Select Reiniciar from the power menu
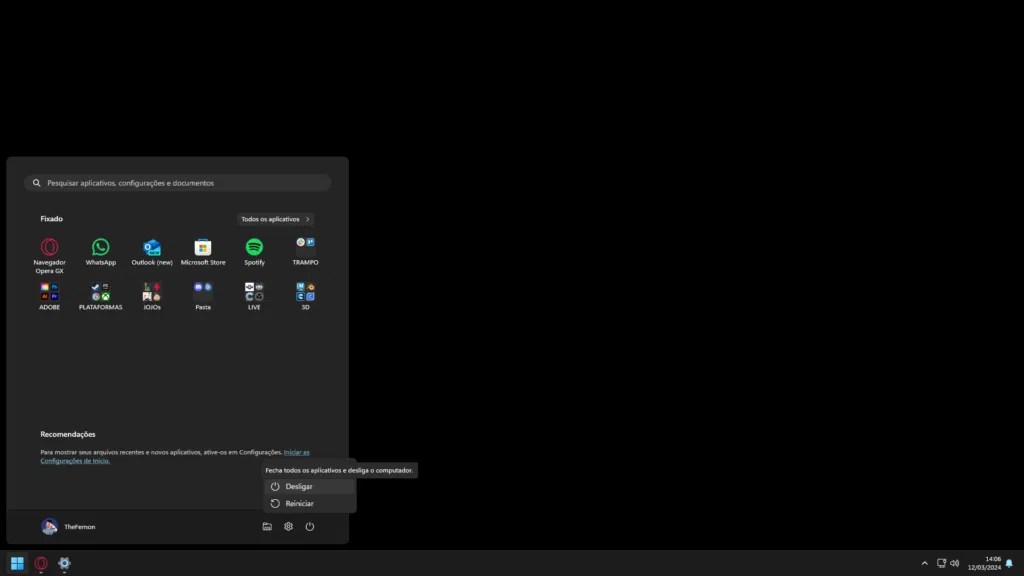This screenshot has width=1024, height=576. pyautogui.click(x=299, y=503)
